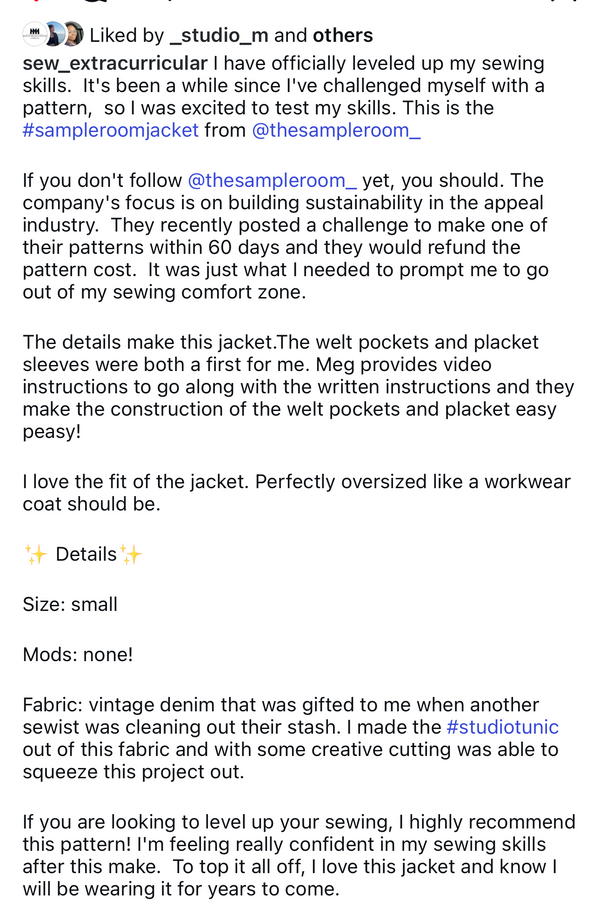Click the "Details" heading text
The height and width of the screenshot is (908, 600).
point(86,554)
